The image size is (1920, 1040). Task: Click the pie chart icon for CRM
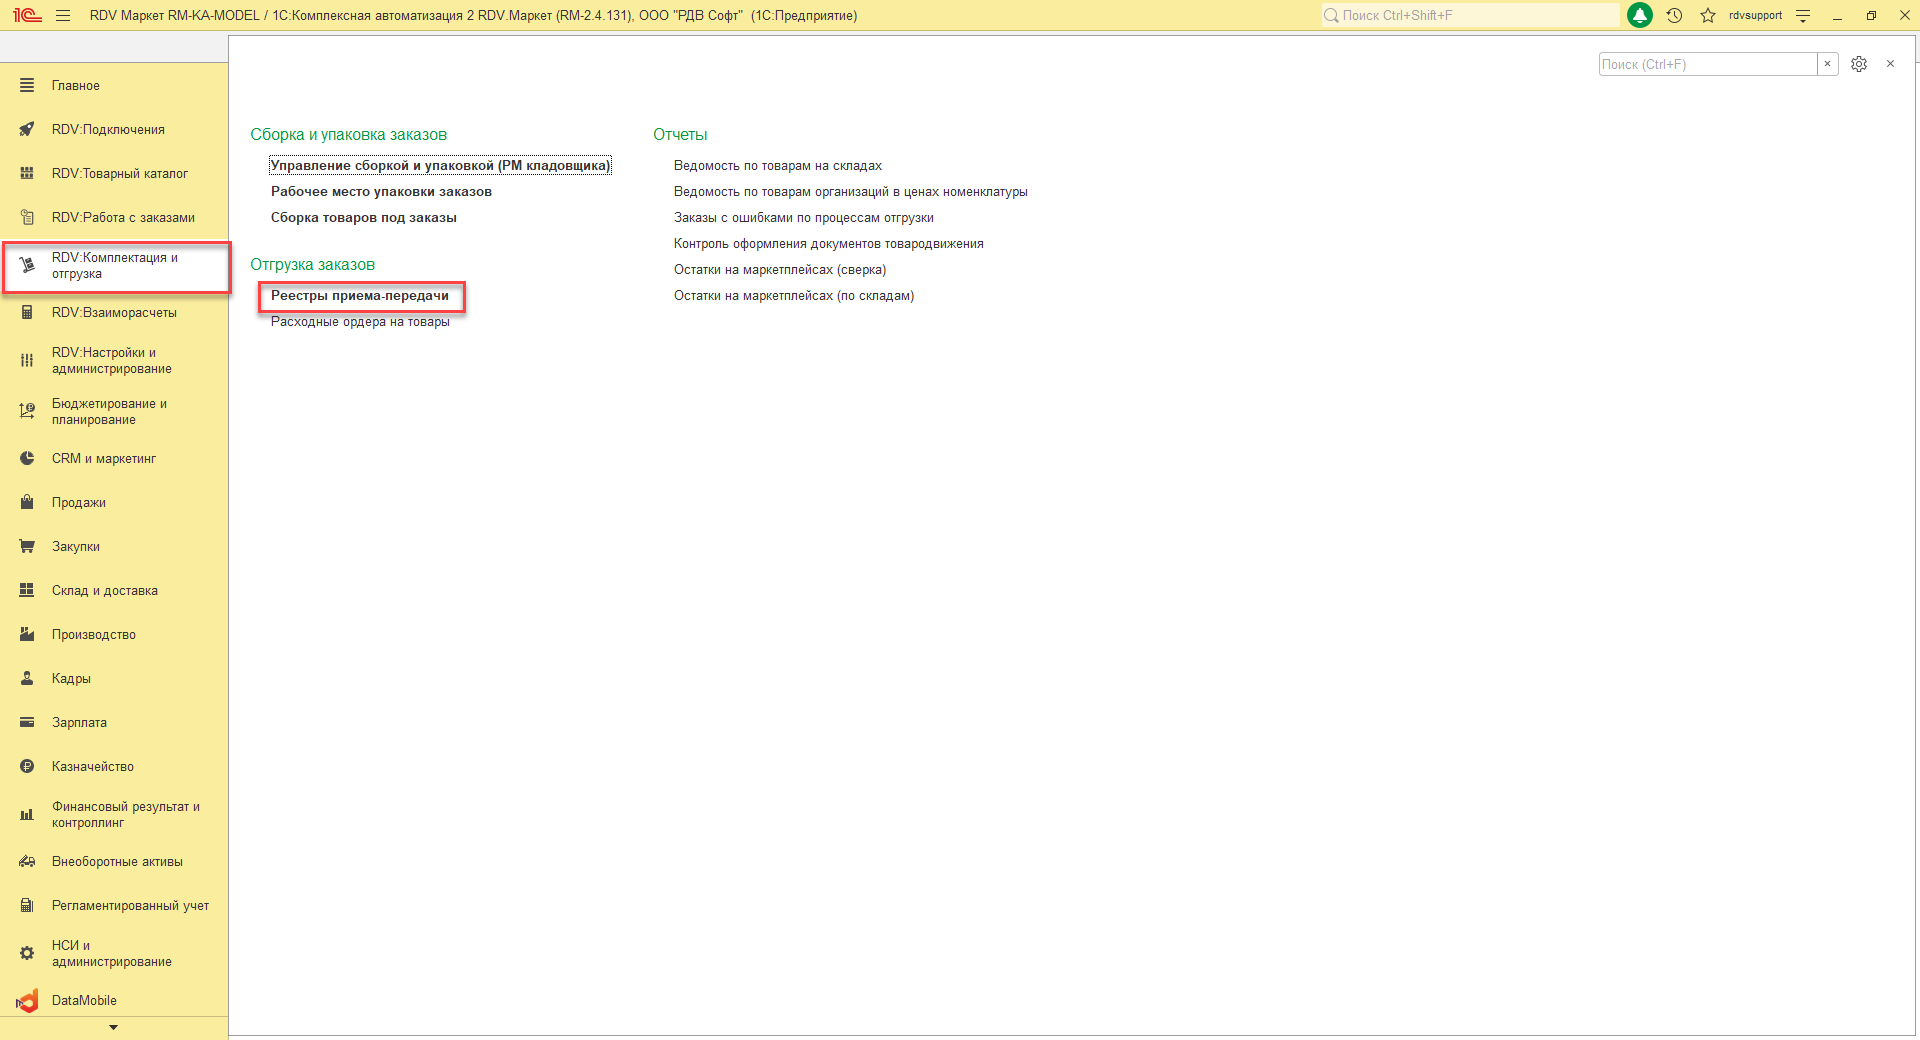(x=27, y=459)
